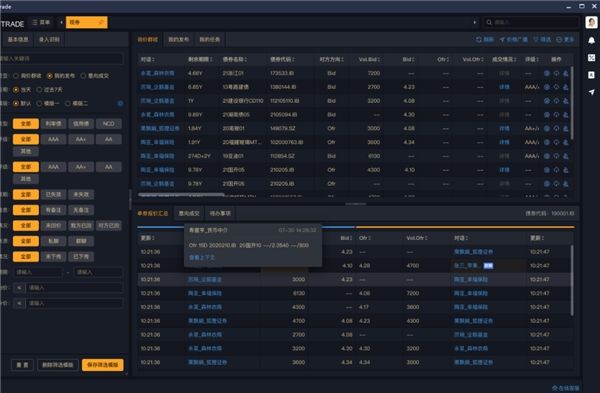Sort upper table by Vol.Bid column
600x393 pixels.
tap(369, 59)
